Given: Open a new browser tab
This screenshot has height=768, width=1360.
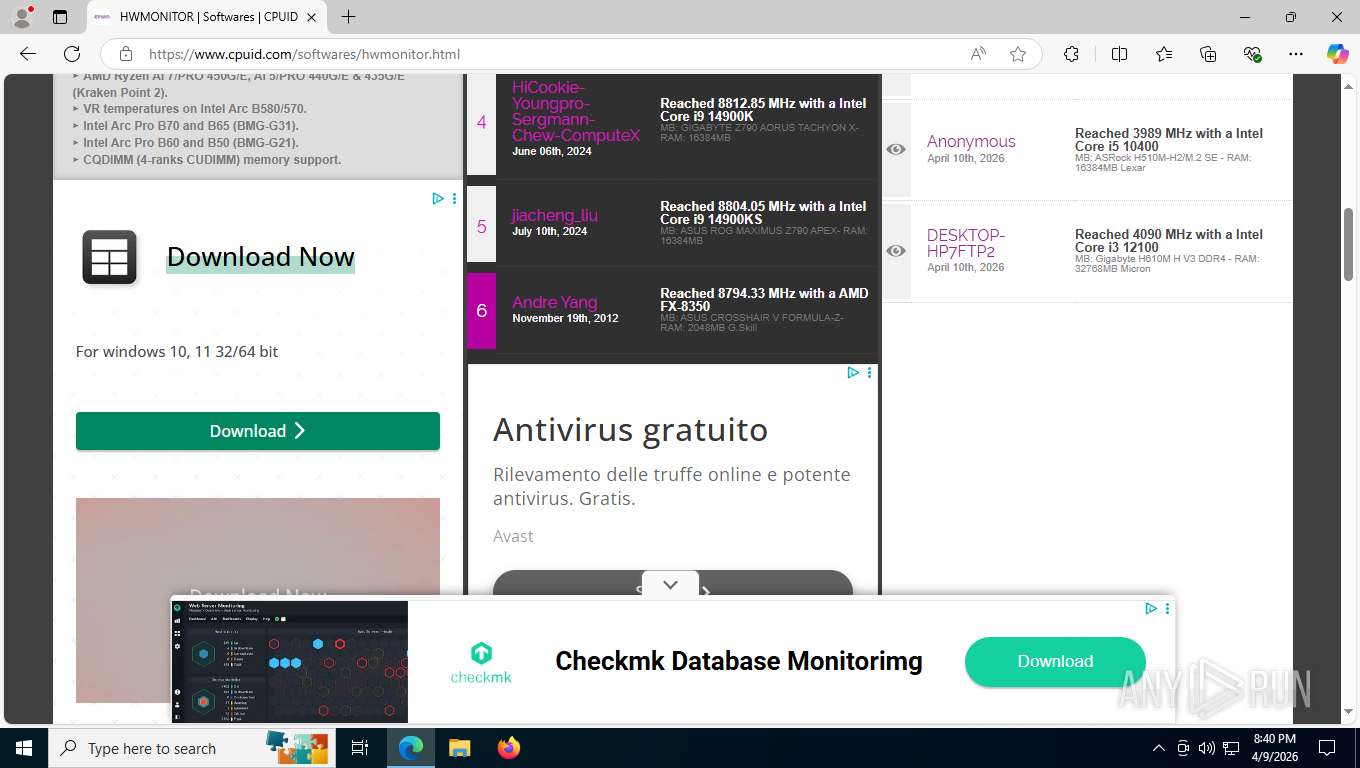Looking at the screenshot, I should click(348, 17).
